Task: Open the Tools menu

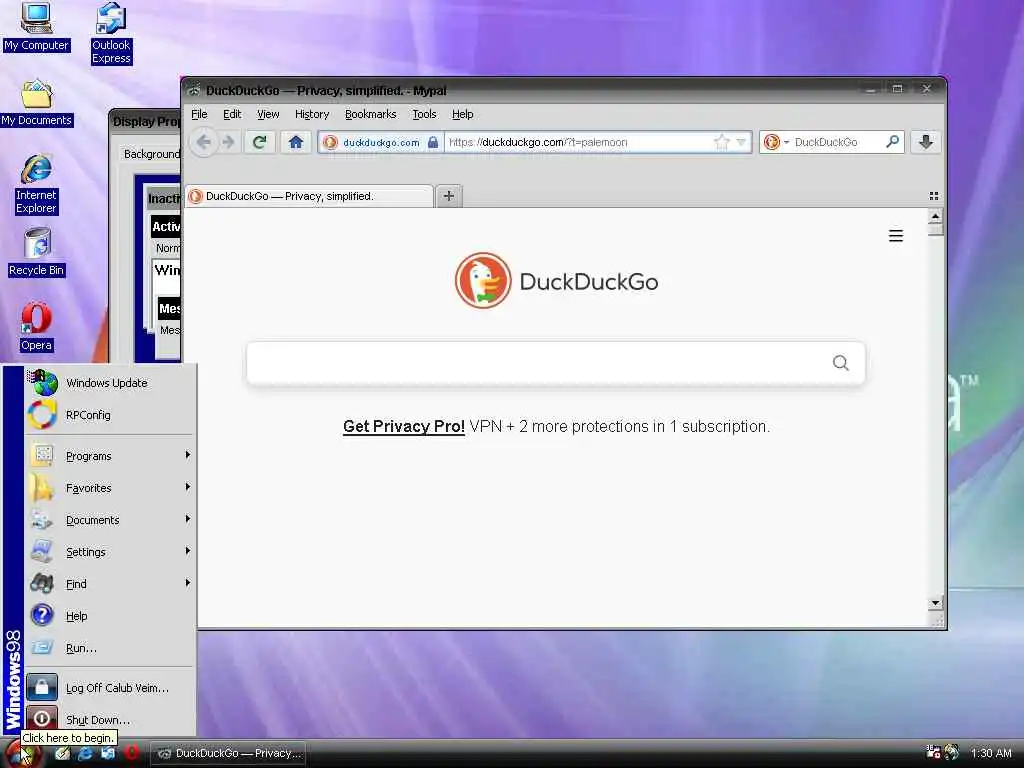Action: pos(424,114)
